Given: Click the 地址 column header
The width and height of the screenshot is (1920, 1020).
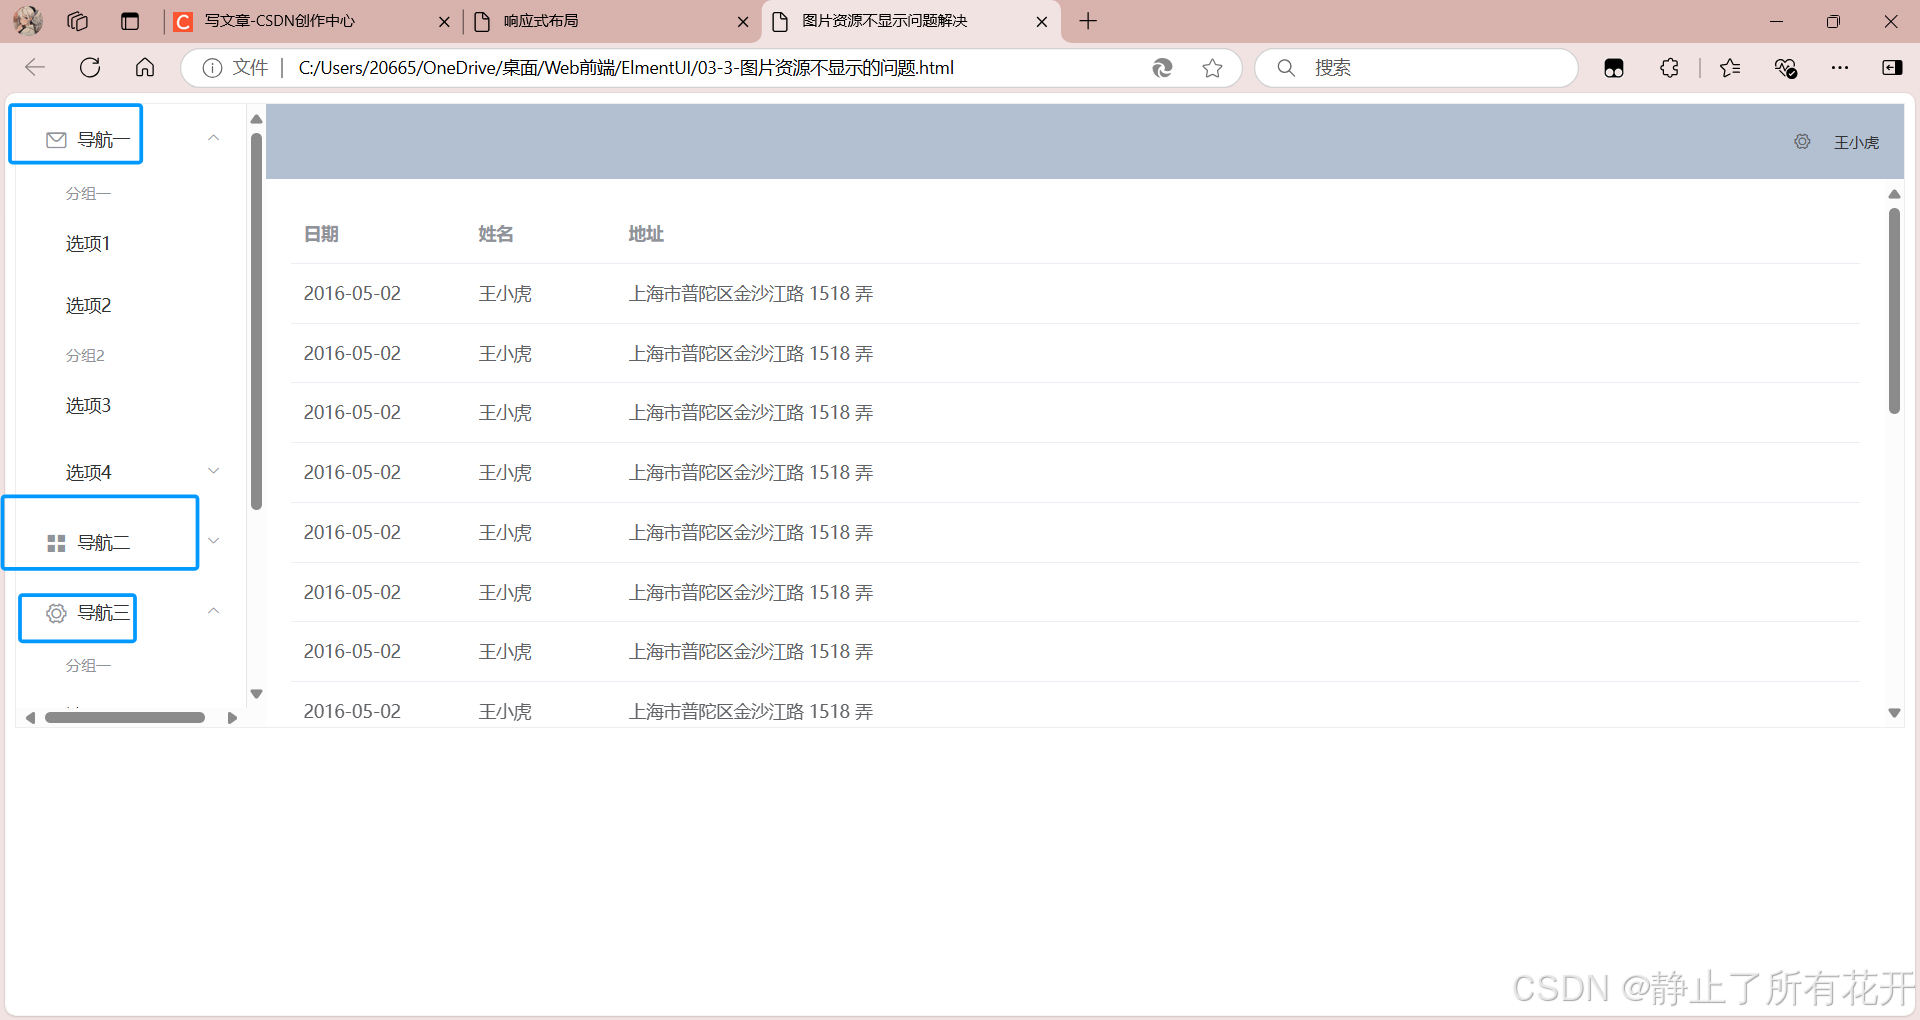Looking at the screenshot, I should point(646,234).
